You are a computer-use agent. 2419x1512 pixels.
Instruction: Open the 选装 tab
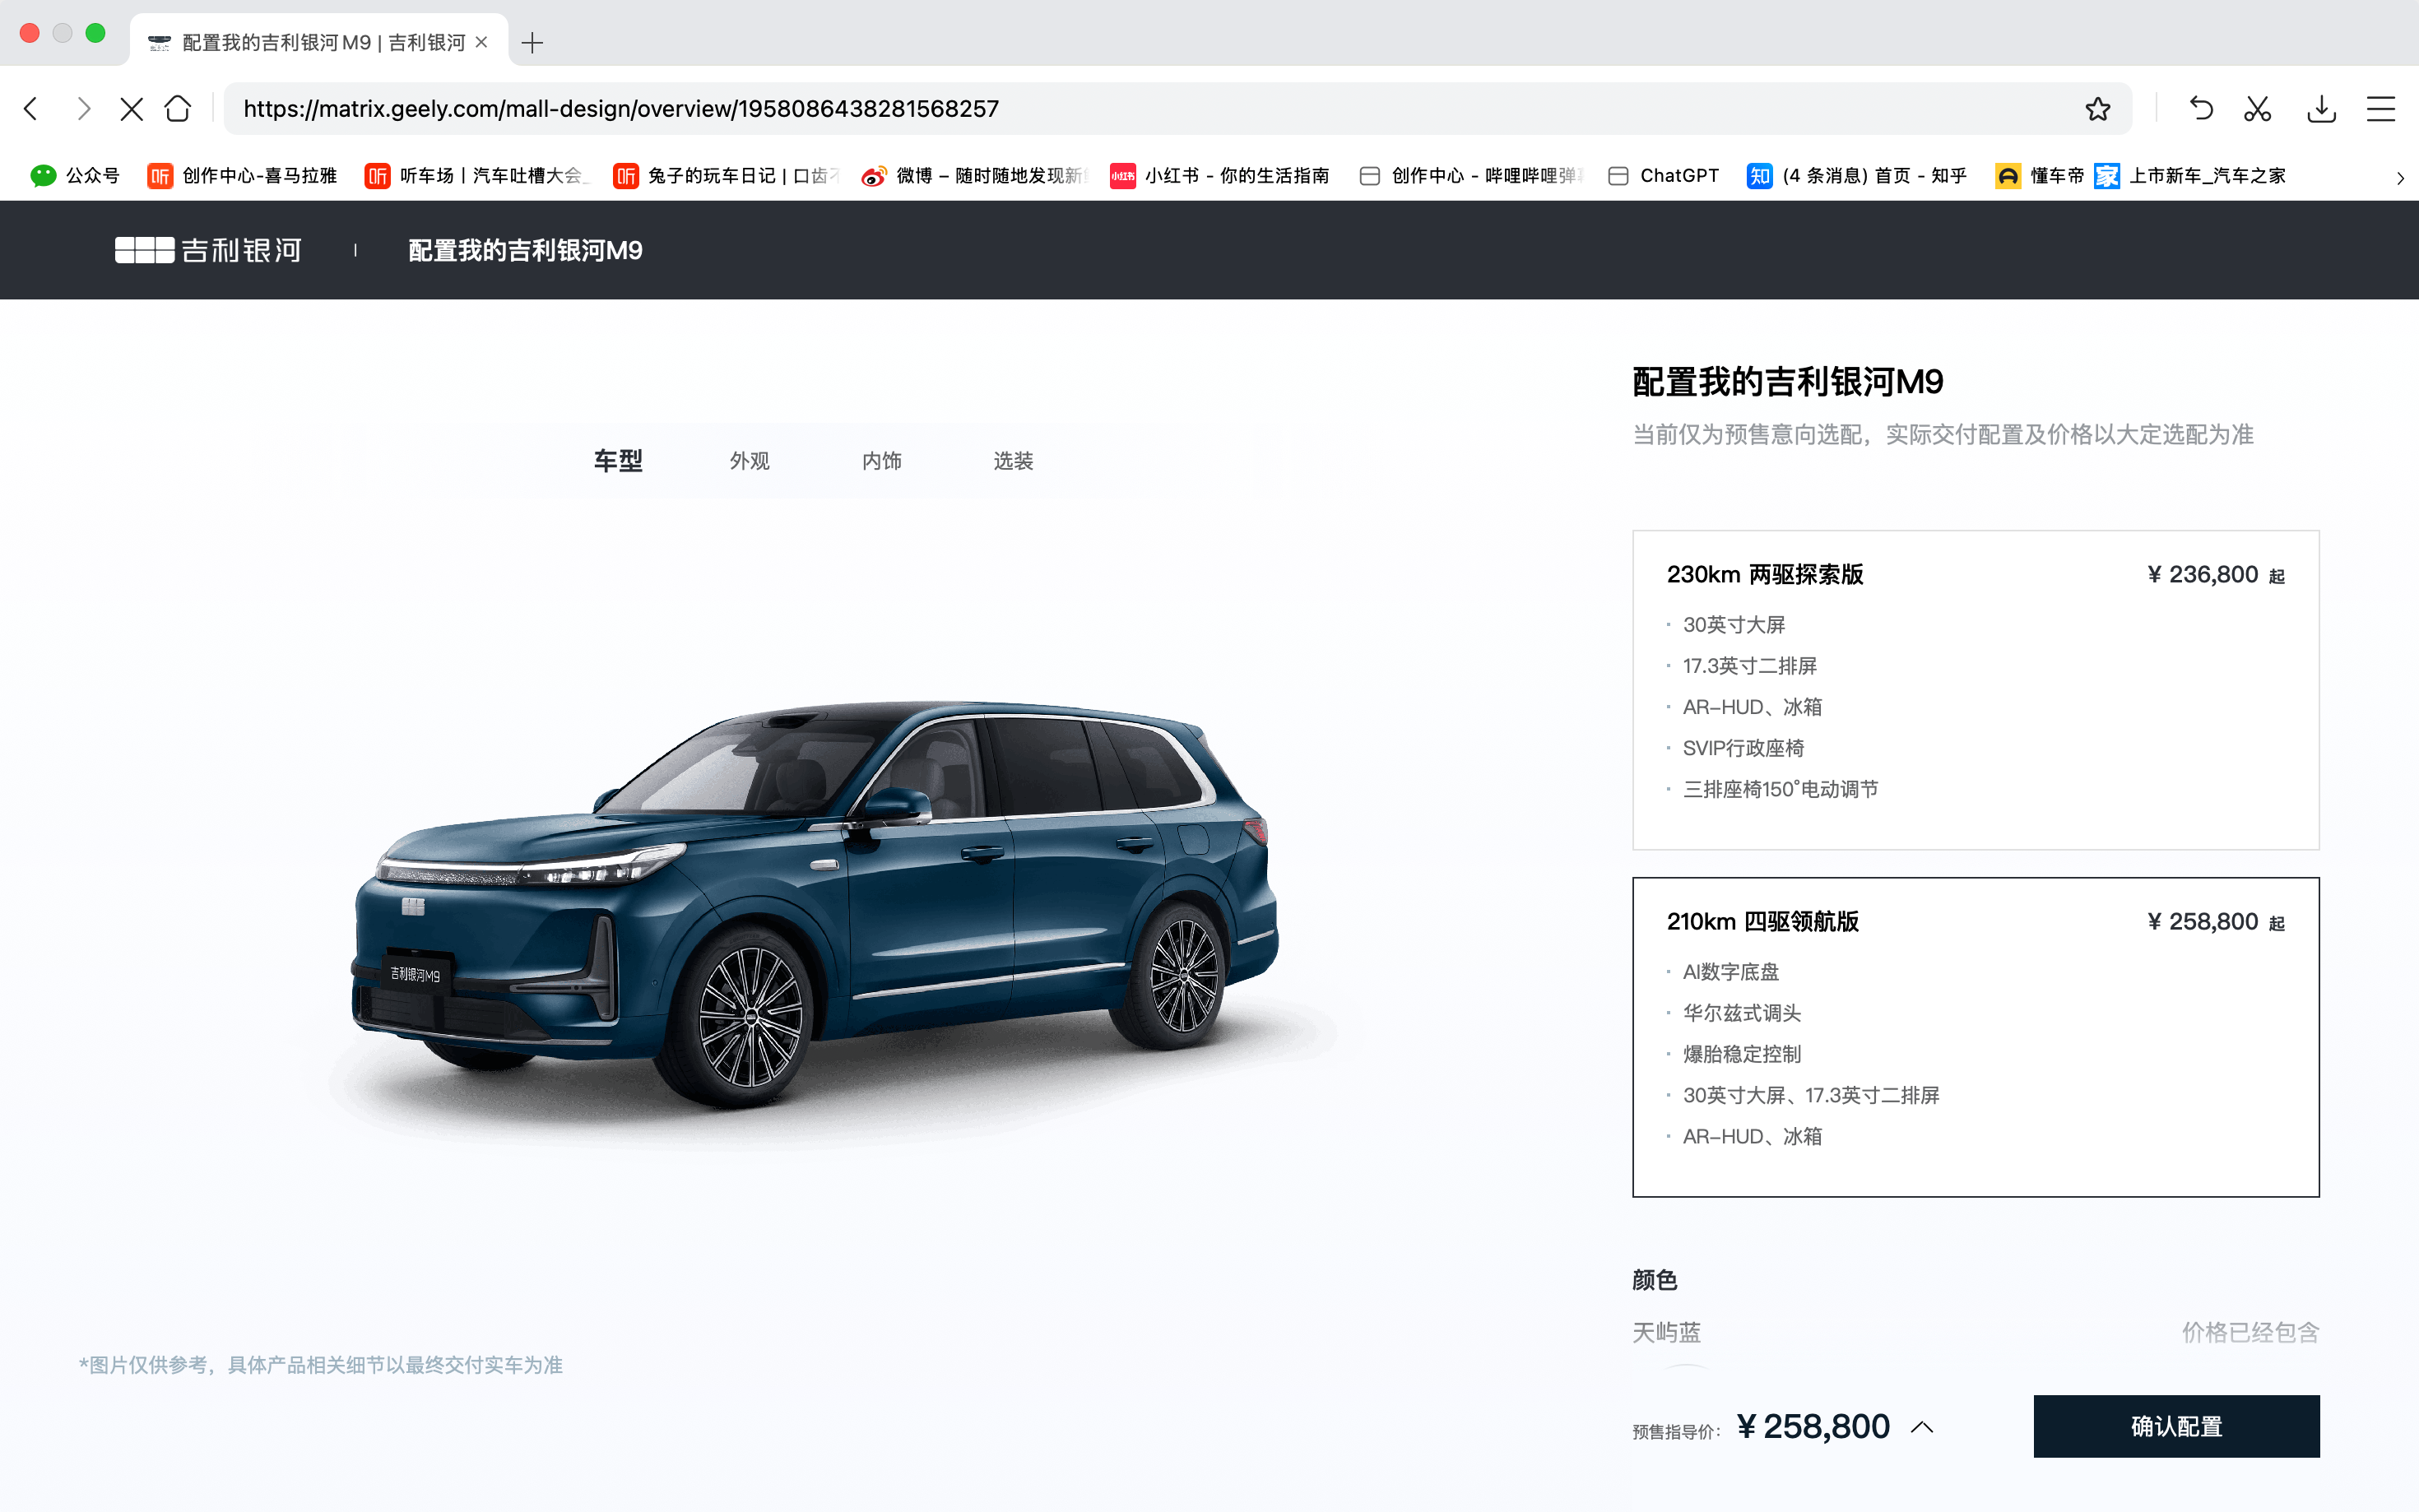pyautogui.click(x=1013, y=461)
